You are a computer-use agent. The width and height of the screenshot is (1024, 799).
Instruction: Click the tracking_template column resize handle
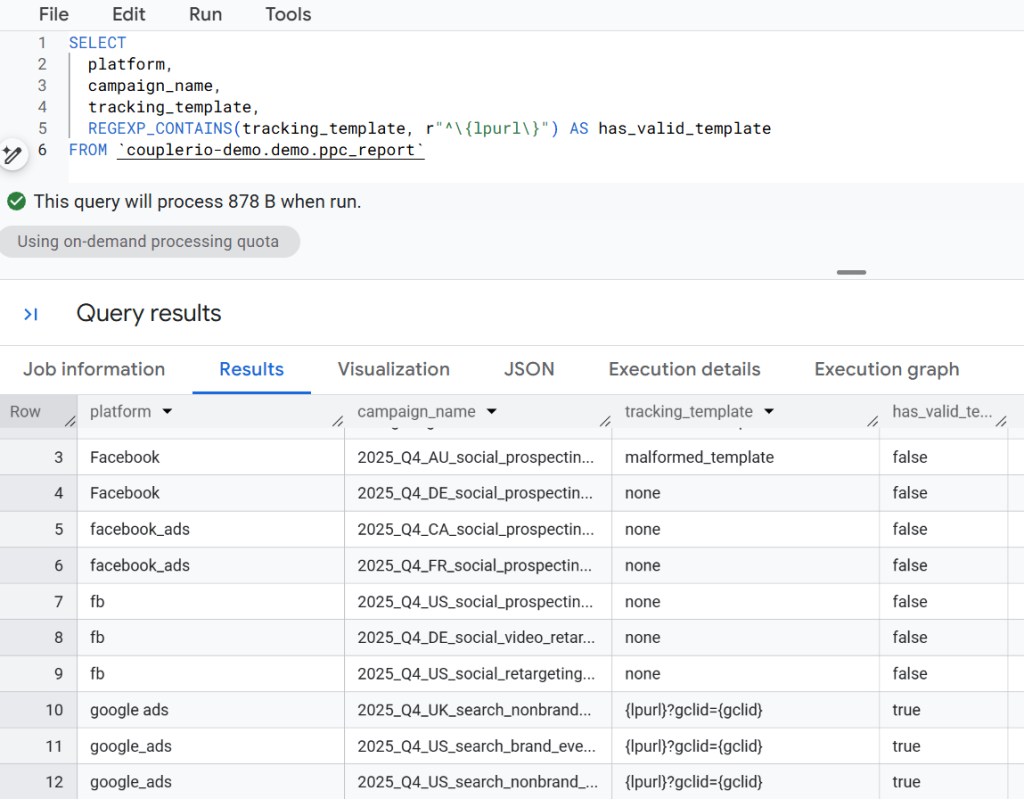[872, 421]
